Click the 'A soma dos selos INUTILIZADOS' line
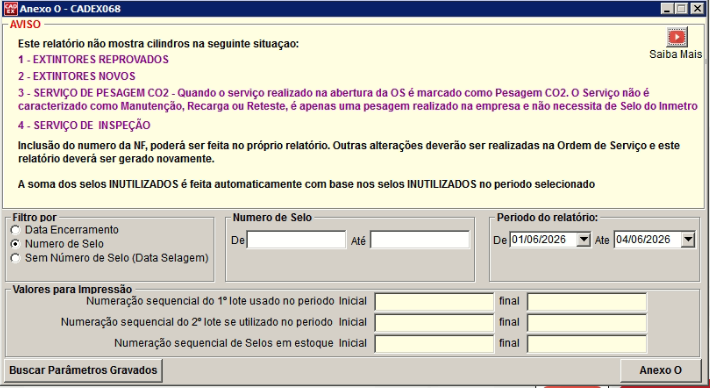Image resolution: width=710 pixels, height=388 pixels. pos(307,185)
